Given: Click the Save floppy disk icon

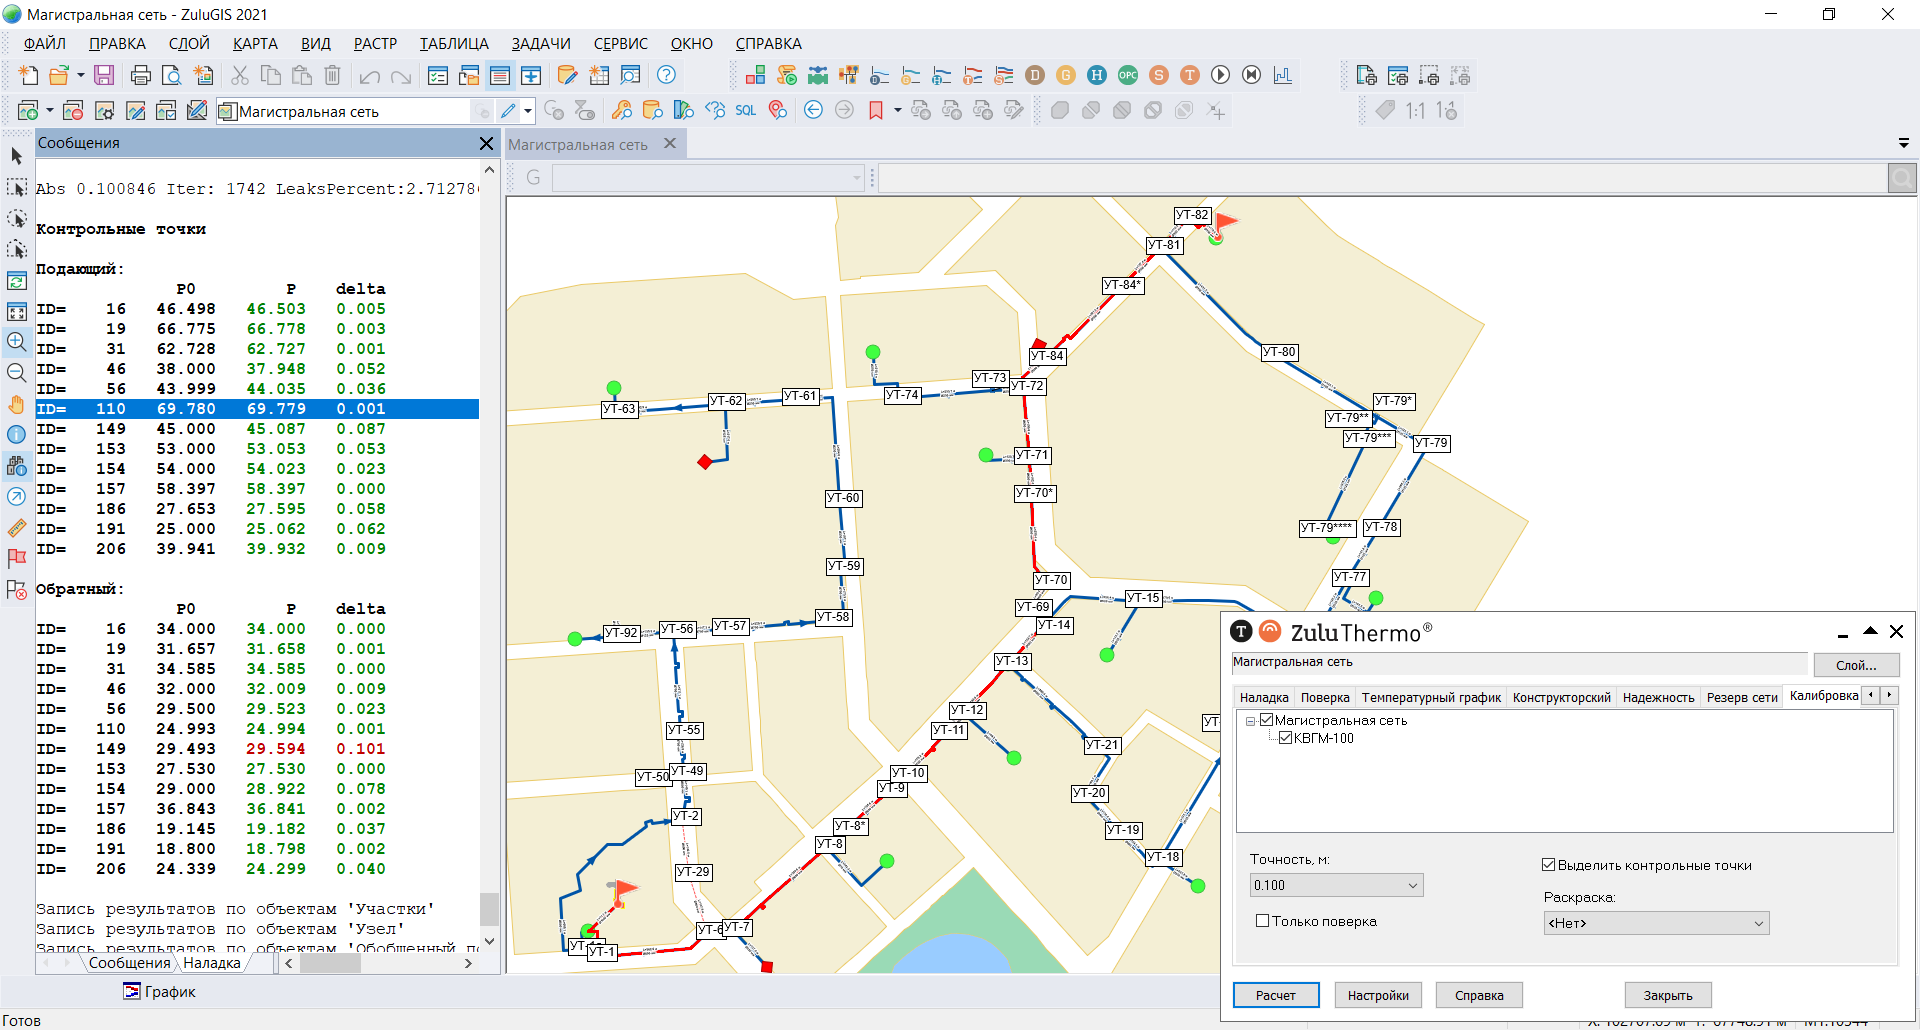Looking at the screenshot, I should tap(104, 75).
